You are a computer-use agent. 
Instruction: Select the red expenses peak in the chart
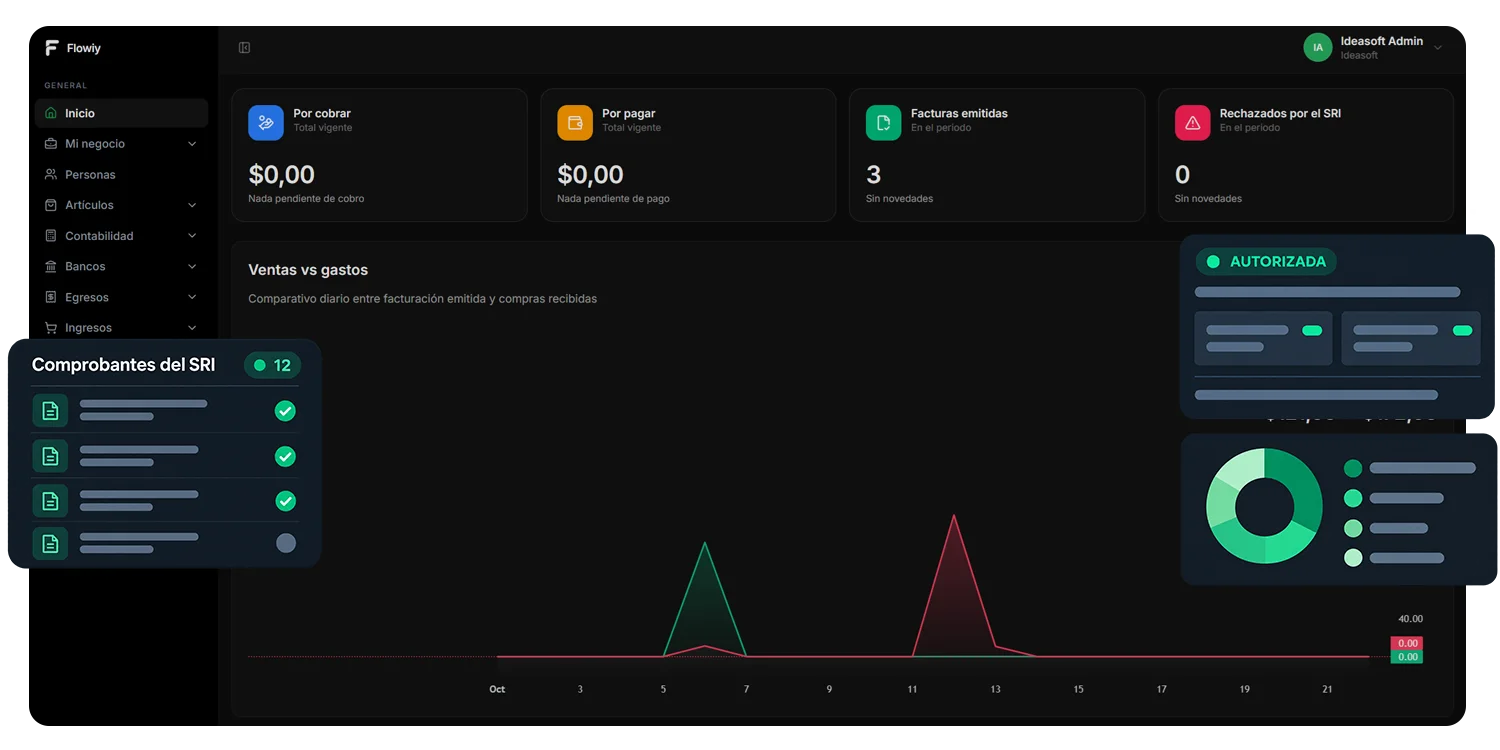pyautogui.click(x=954, y=517)
